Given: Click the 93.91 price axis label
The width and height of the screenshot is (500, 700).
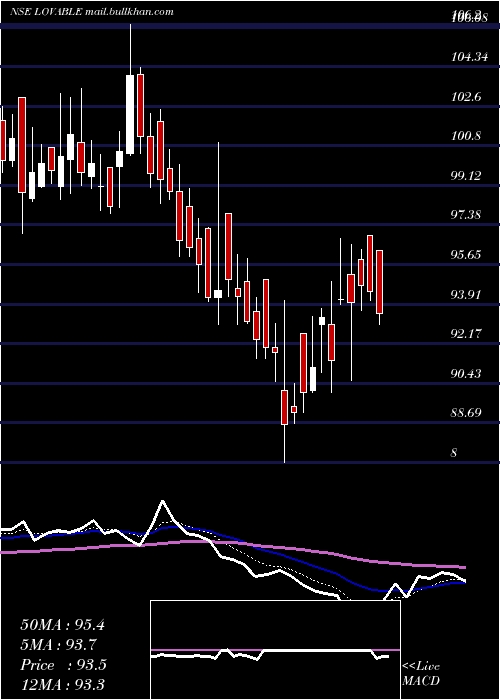Looking at the screenshot, I should (466, 294).
